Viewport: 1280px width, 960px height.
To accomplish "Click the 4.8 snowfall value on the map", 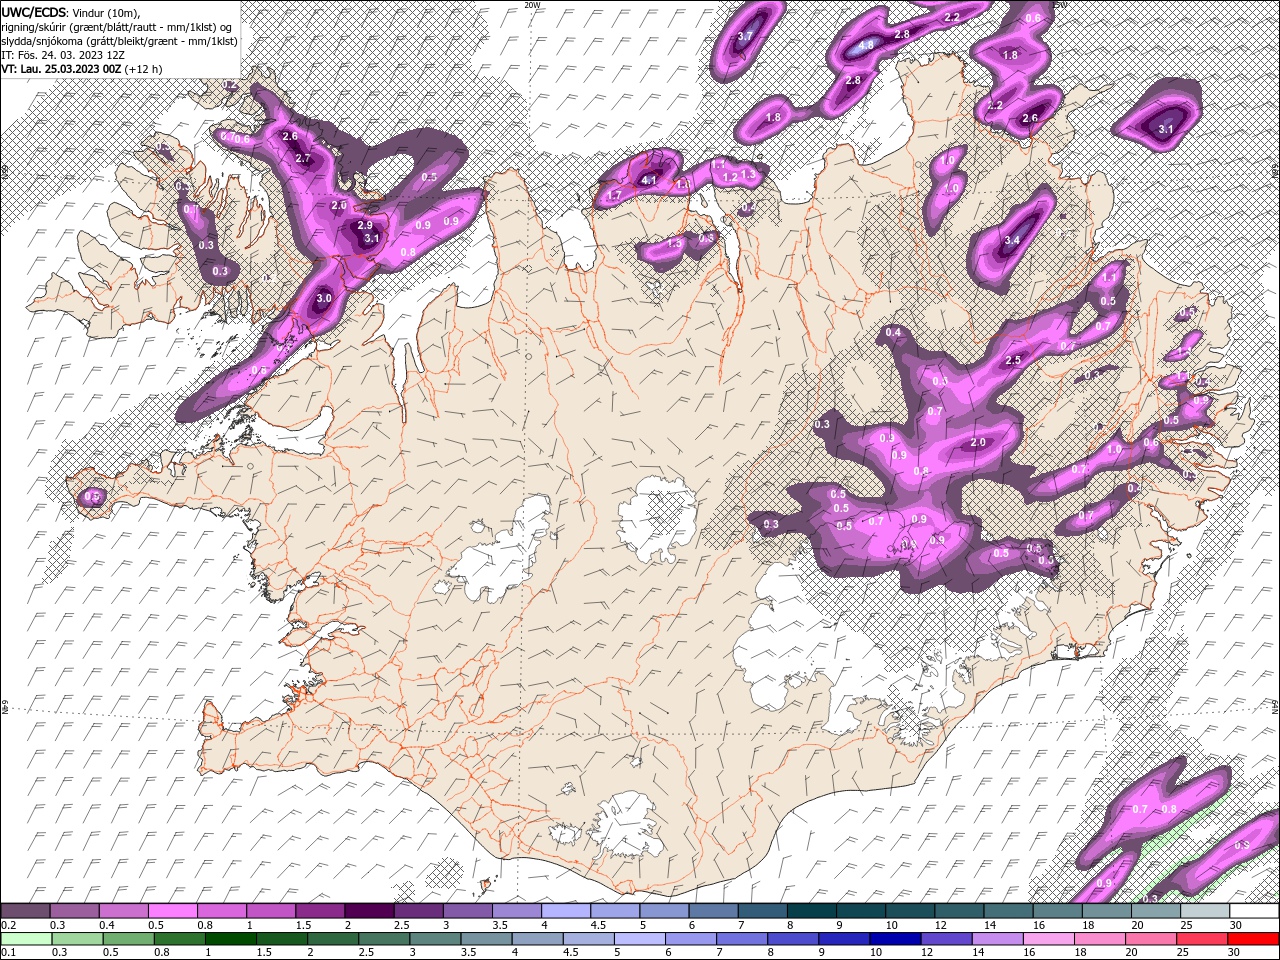I will click(866, 46).
